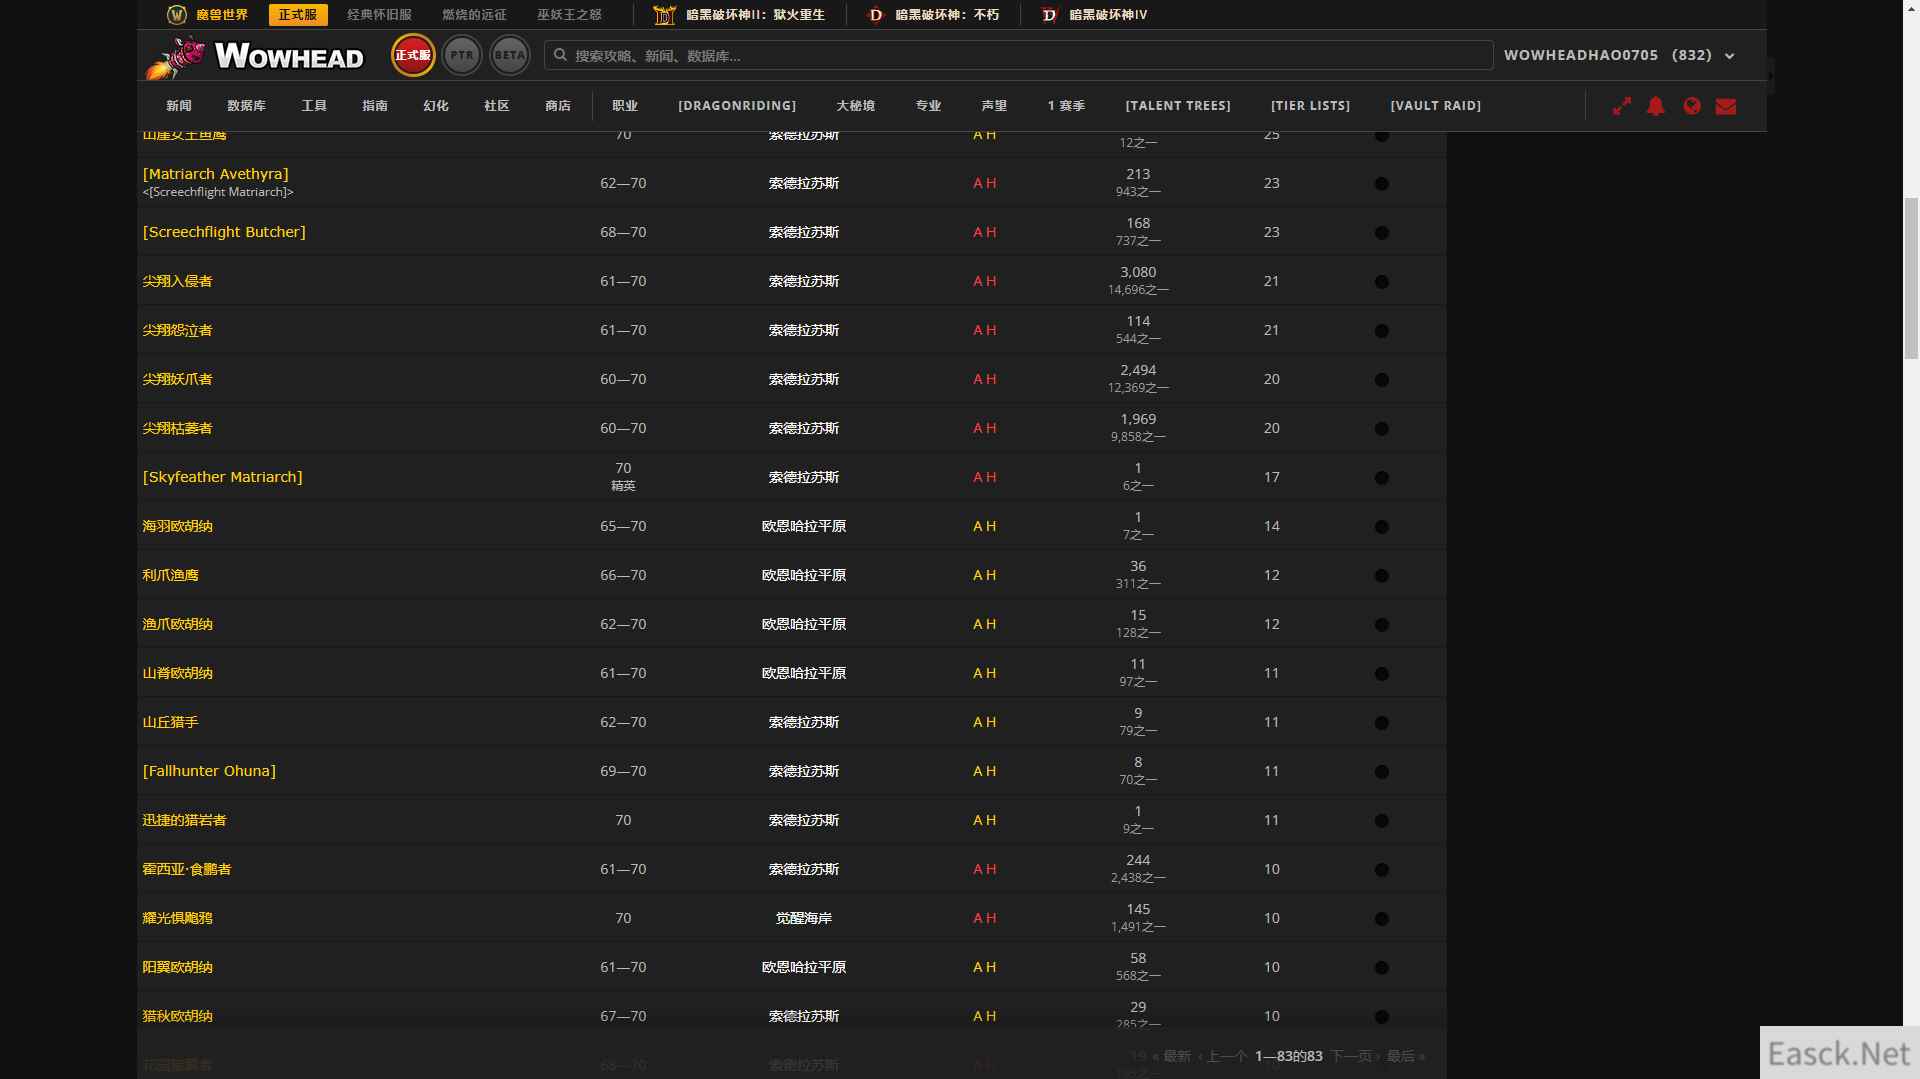Go to 下一页 in pagination

[x=1354, y=1056]
